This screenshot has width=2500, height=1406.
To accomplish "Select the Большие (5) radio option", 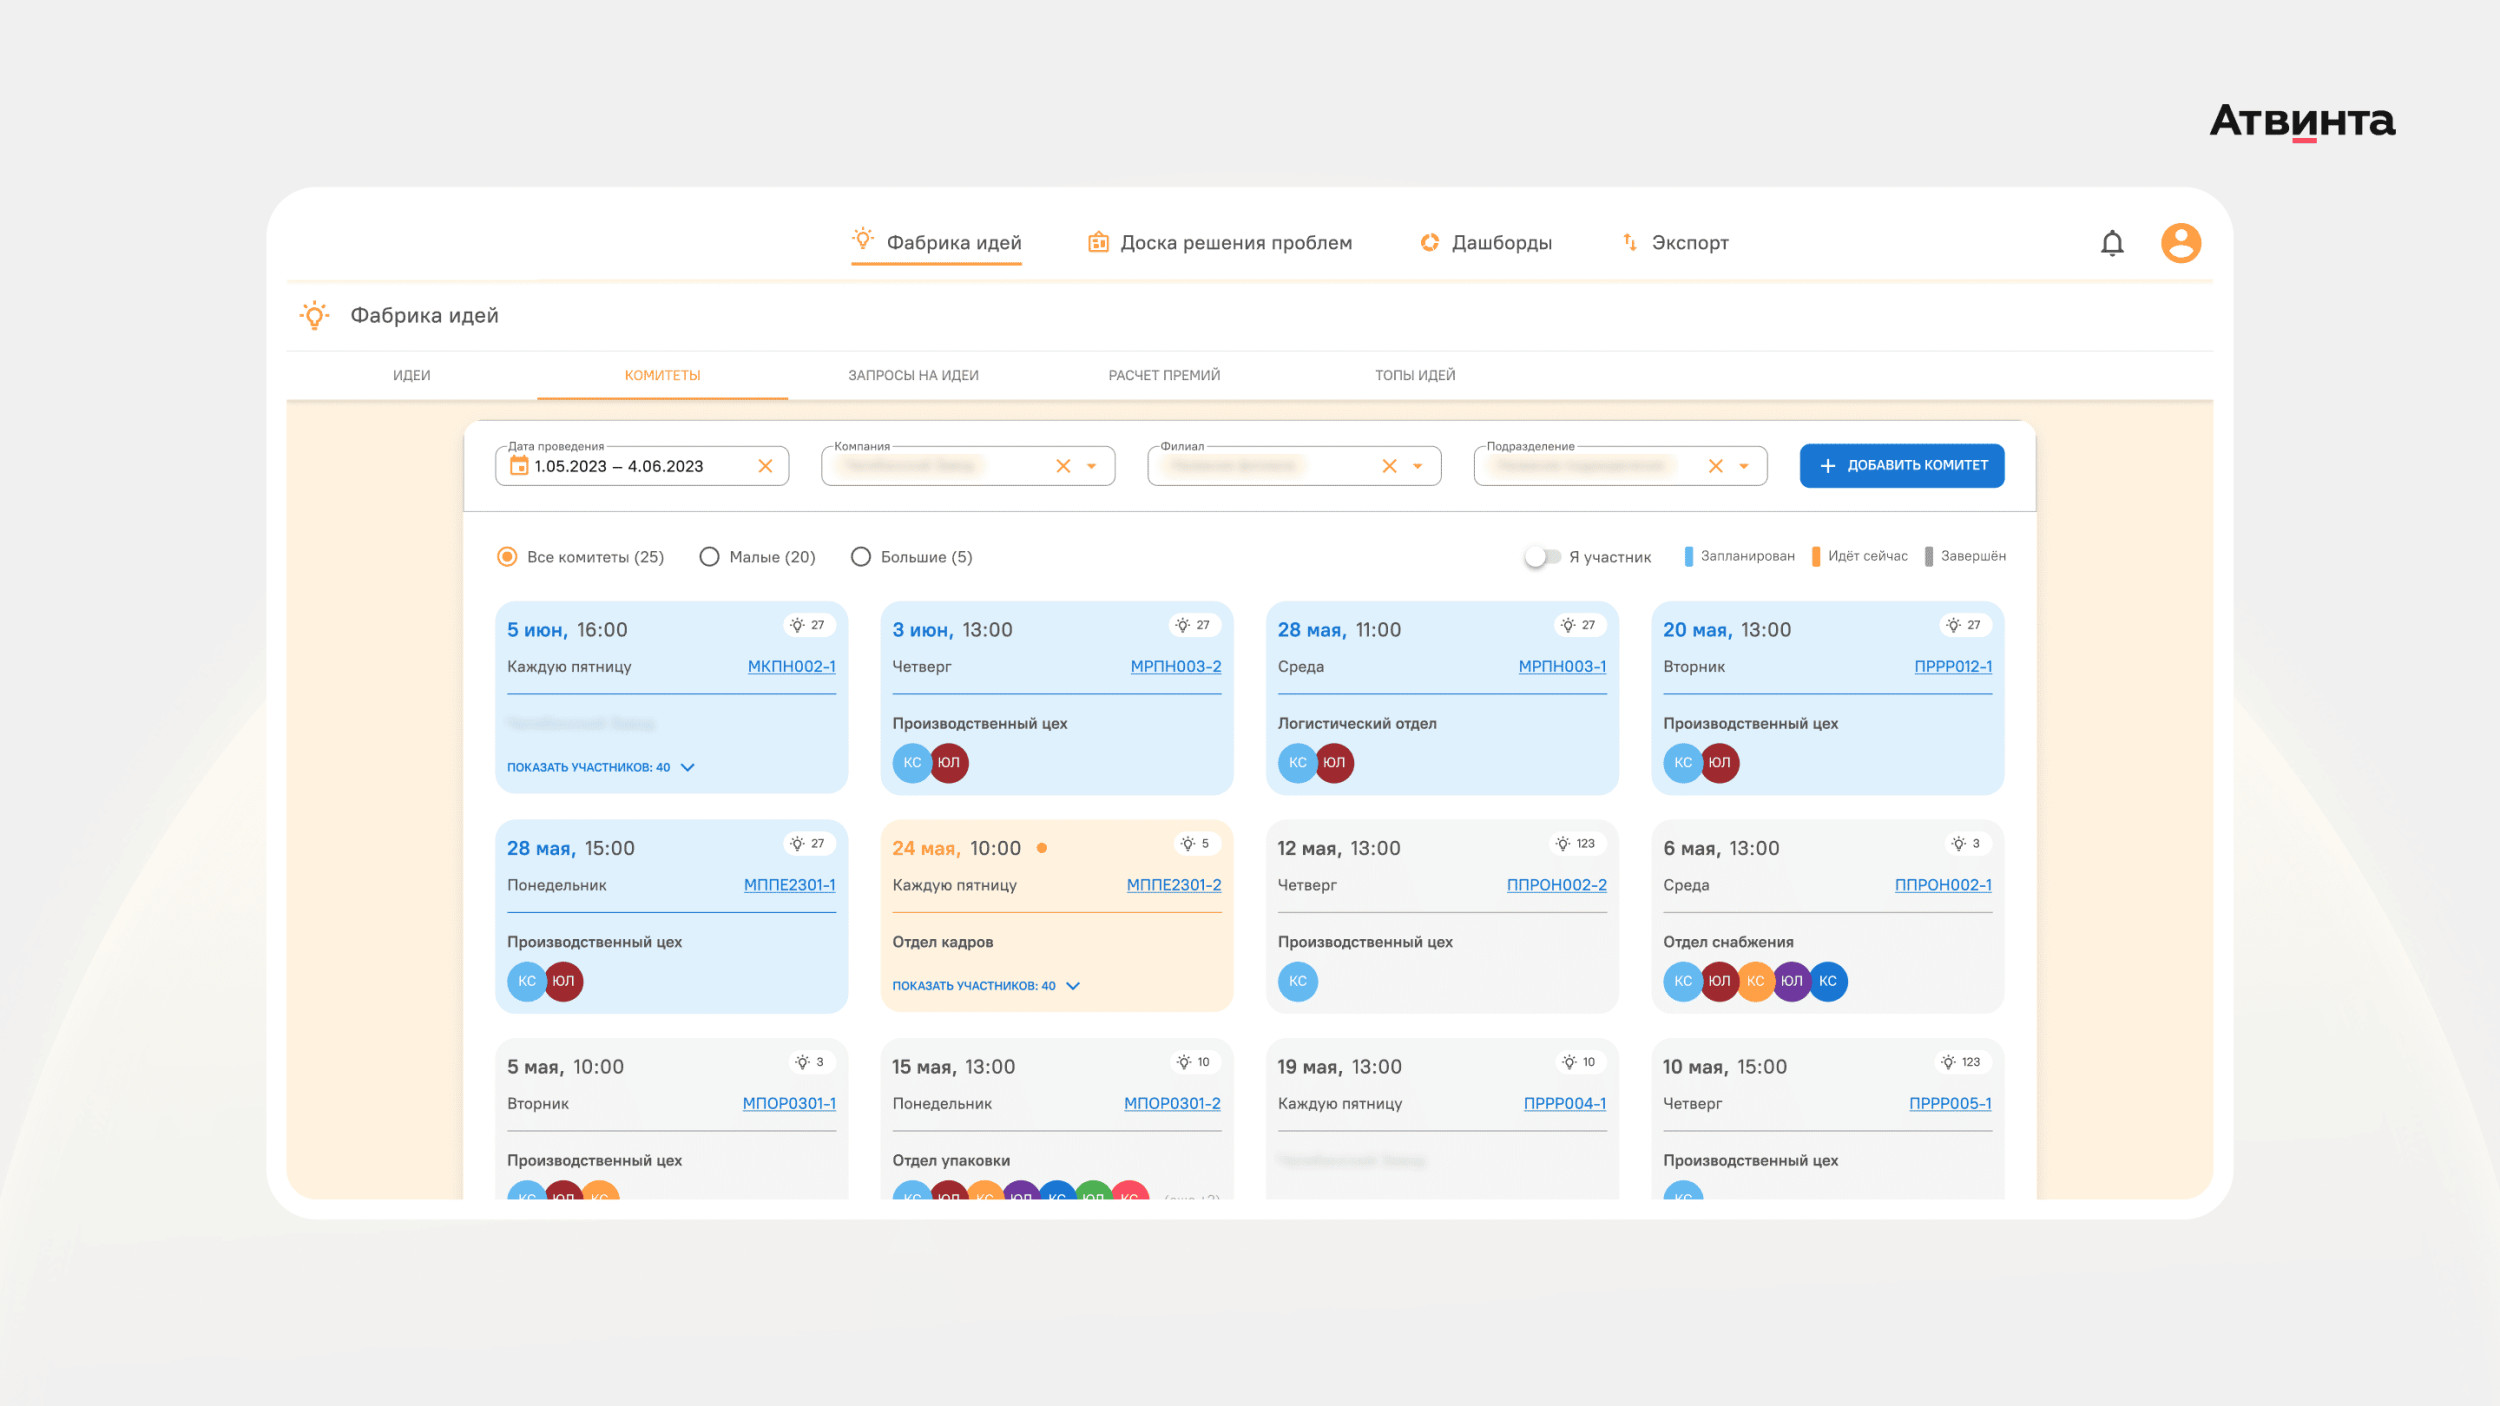I will tap(860, 557).
